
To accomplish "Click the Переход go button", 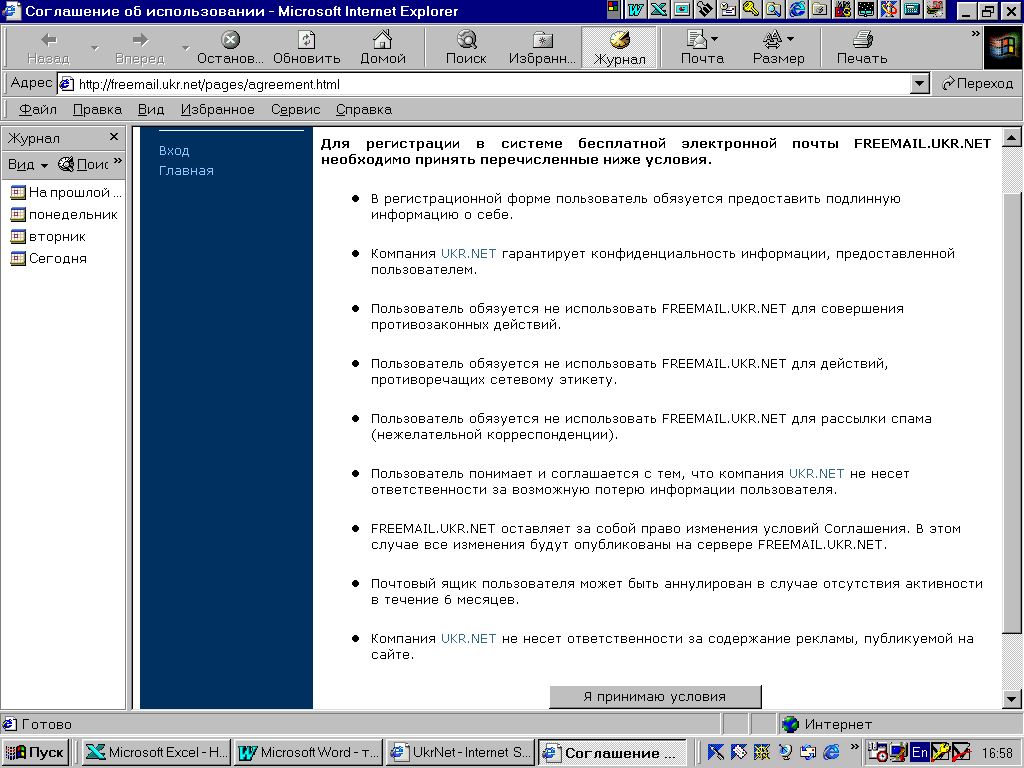I will point(978,84).
